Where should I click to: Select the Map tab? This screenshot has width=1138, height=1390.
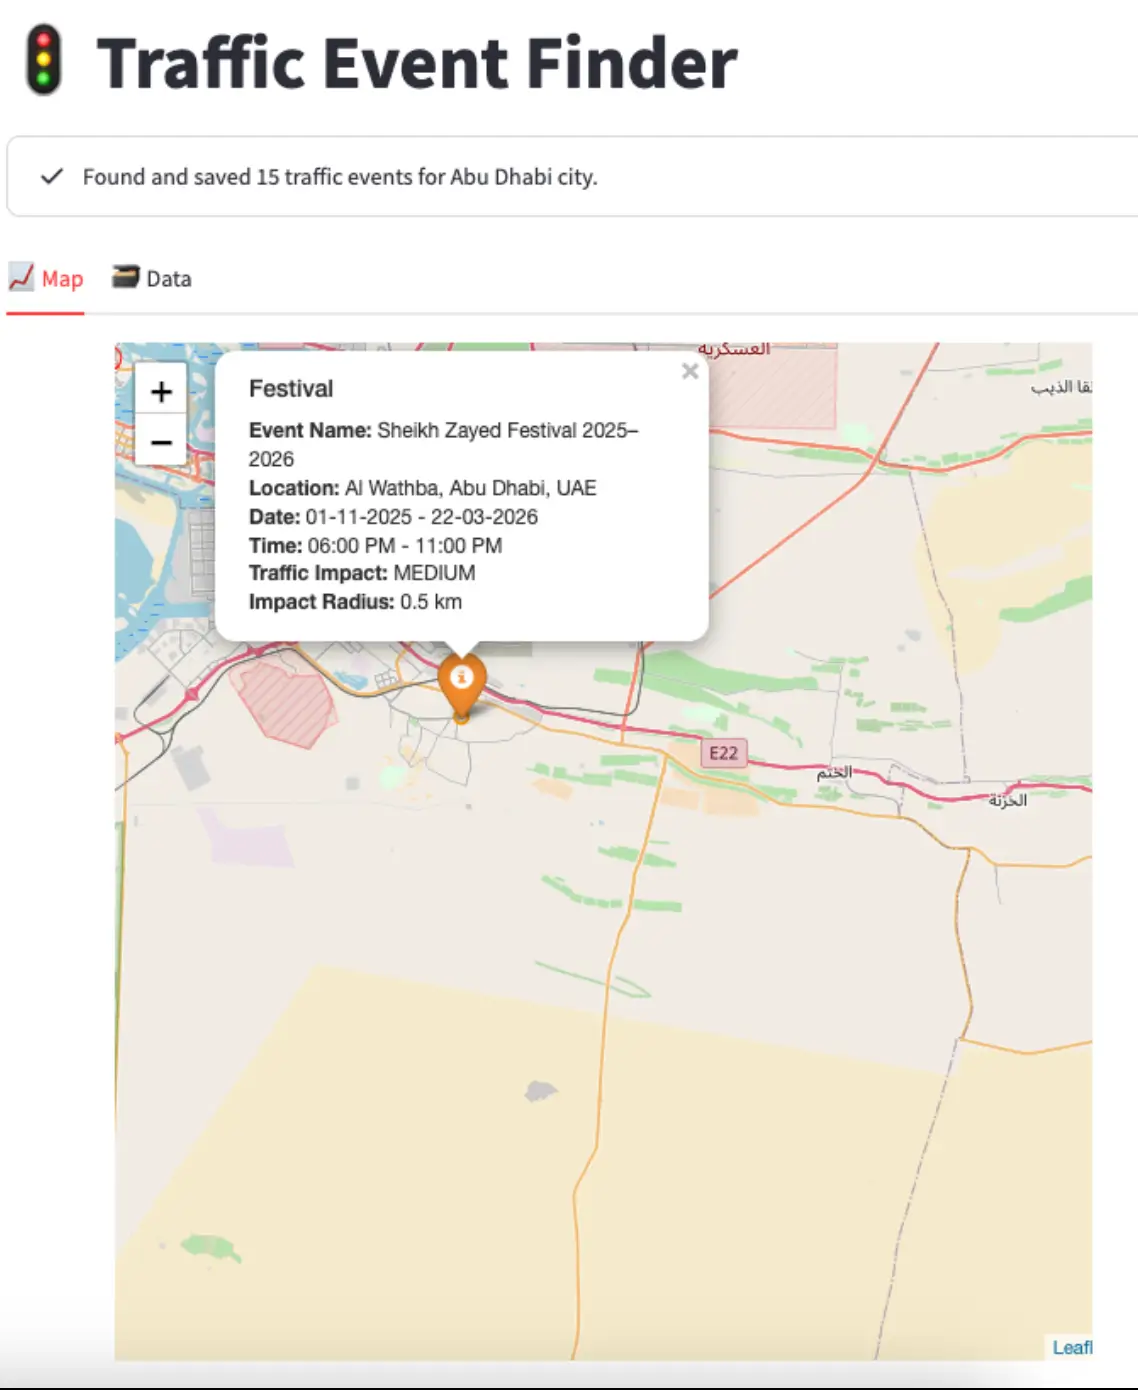pos(62,278)
